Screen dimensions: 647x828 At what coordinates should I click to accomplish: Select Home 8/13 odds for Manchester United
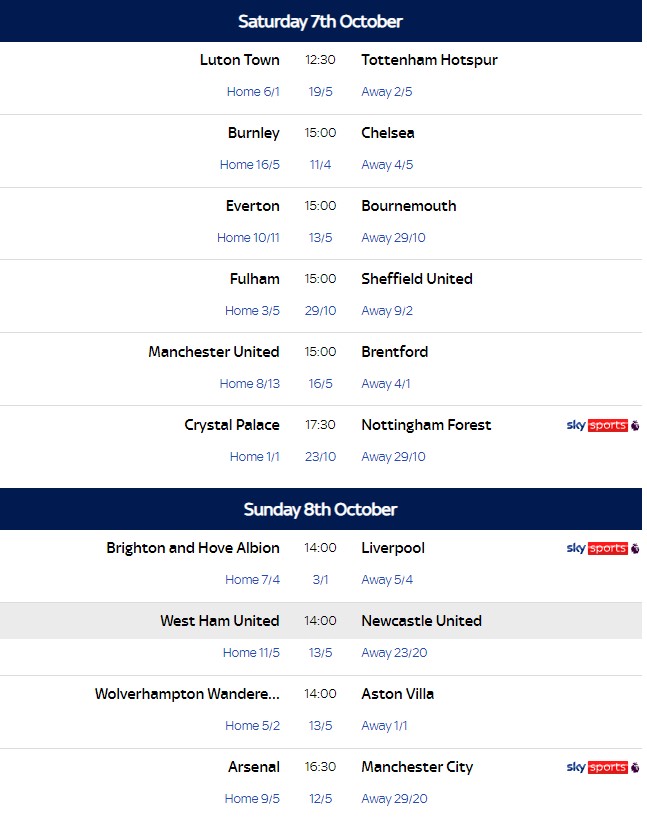tap(250, 383)
